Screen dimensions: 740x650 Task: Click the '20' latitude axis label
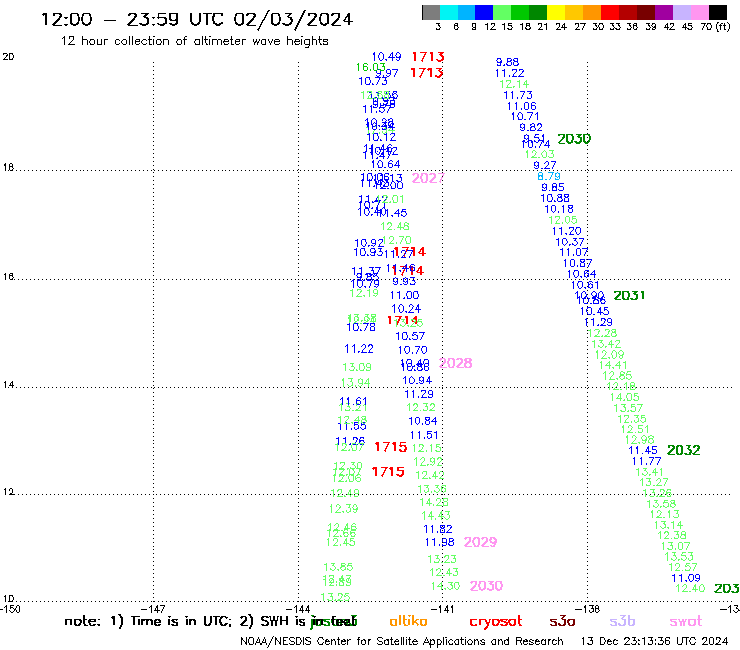point(8,57)
